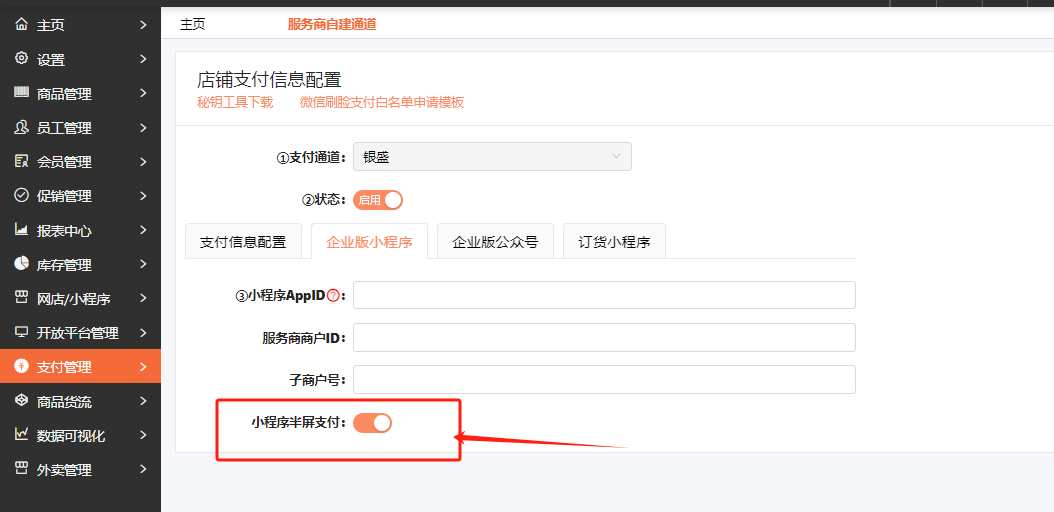Expand the 网店/小程序 chevron arrow
The image size is (1054, 512).
click(x=143, y=298)
